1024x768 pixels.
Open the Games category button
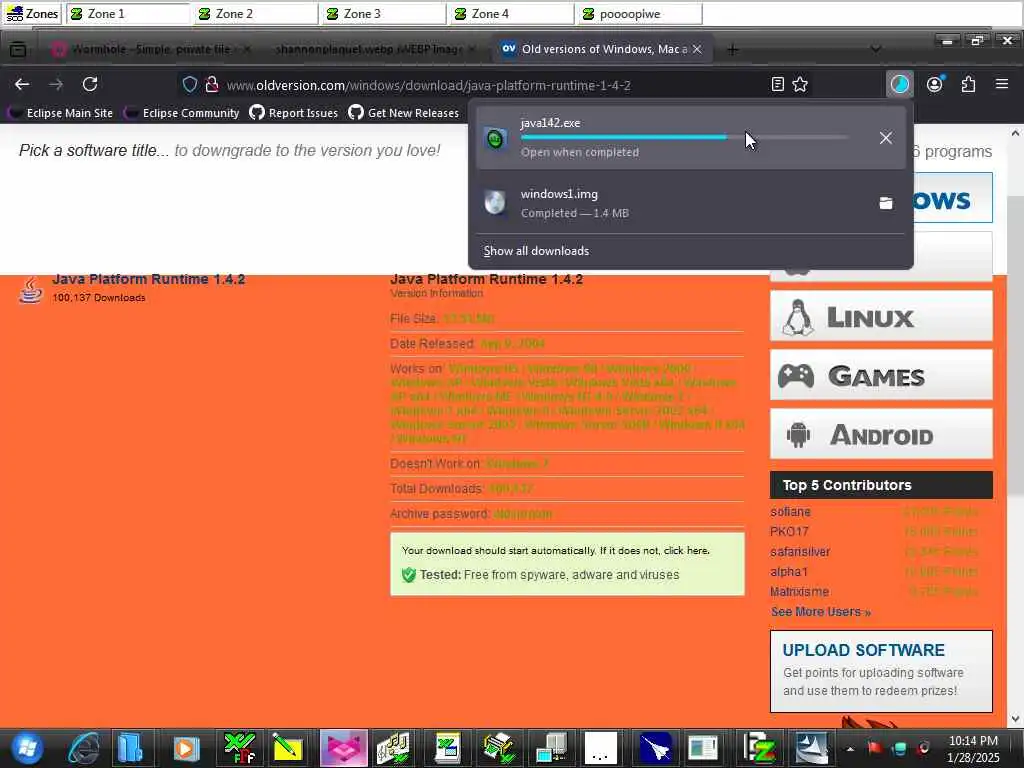coord(881,375)
